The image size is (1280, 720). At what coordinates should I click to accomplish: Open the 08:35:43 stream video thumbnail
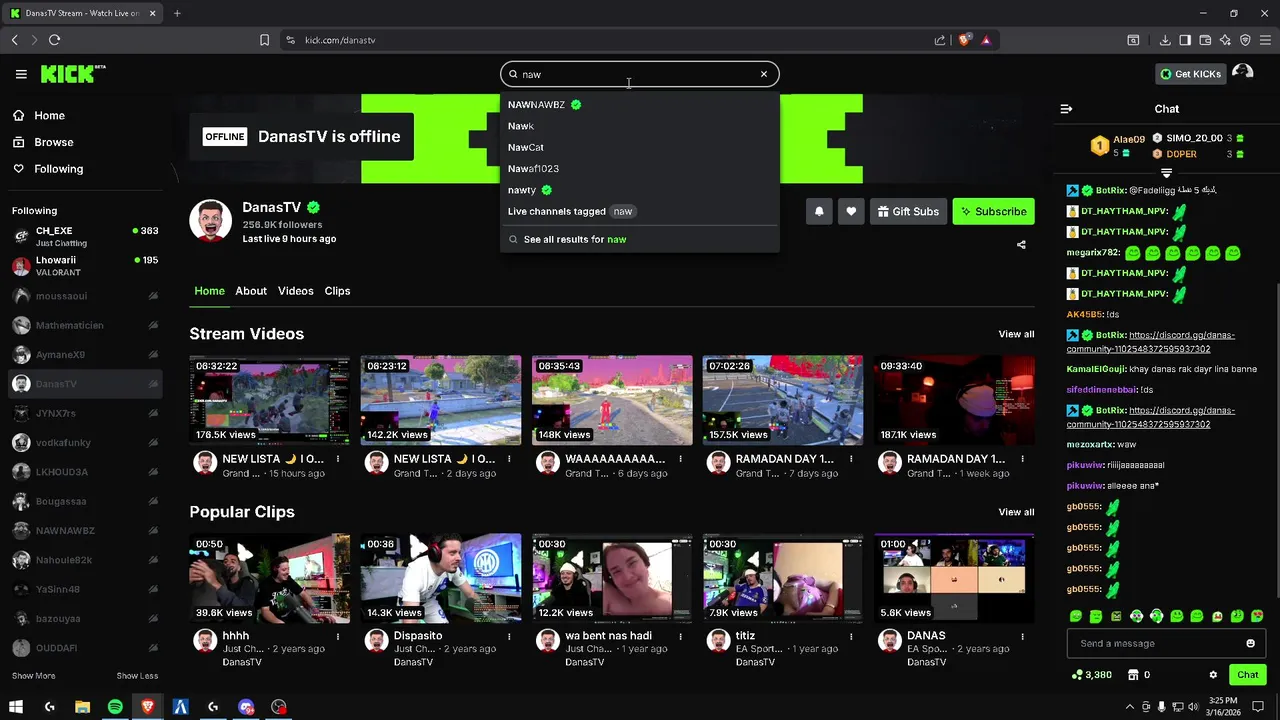612,400
